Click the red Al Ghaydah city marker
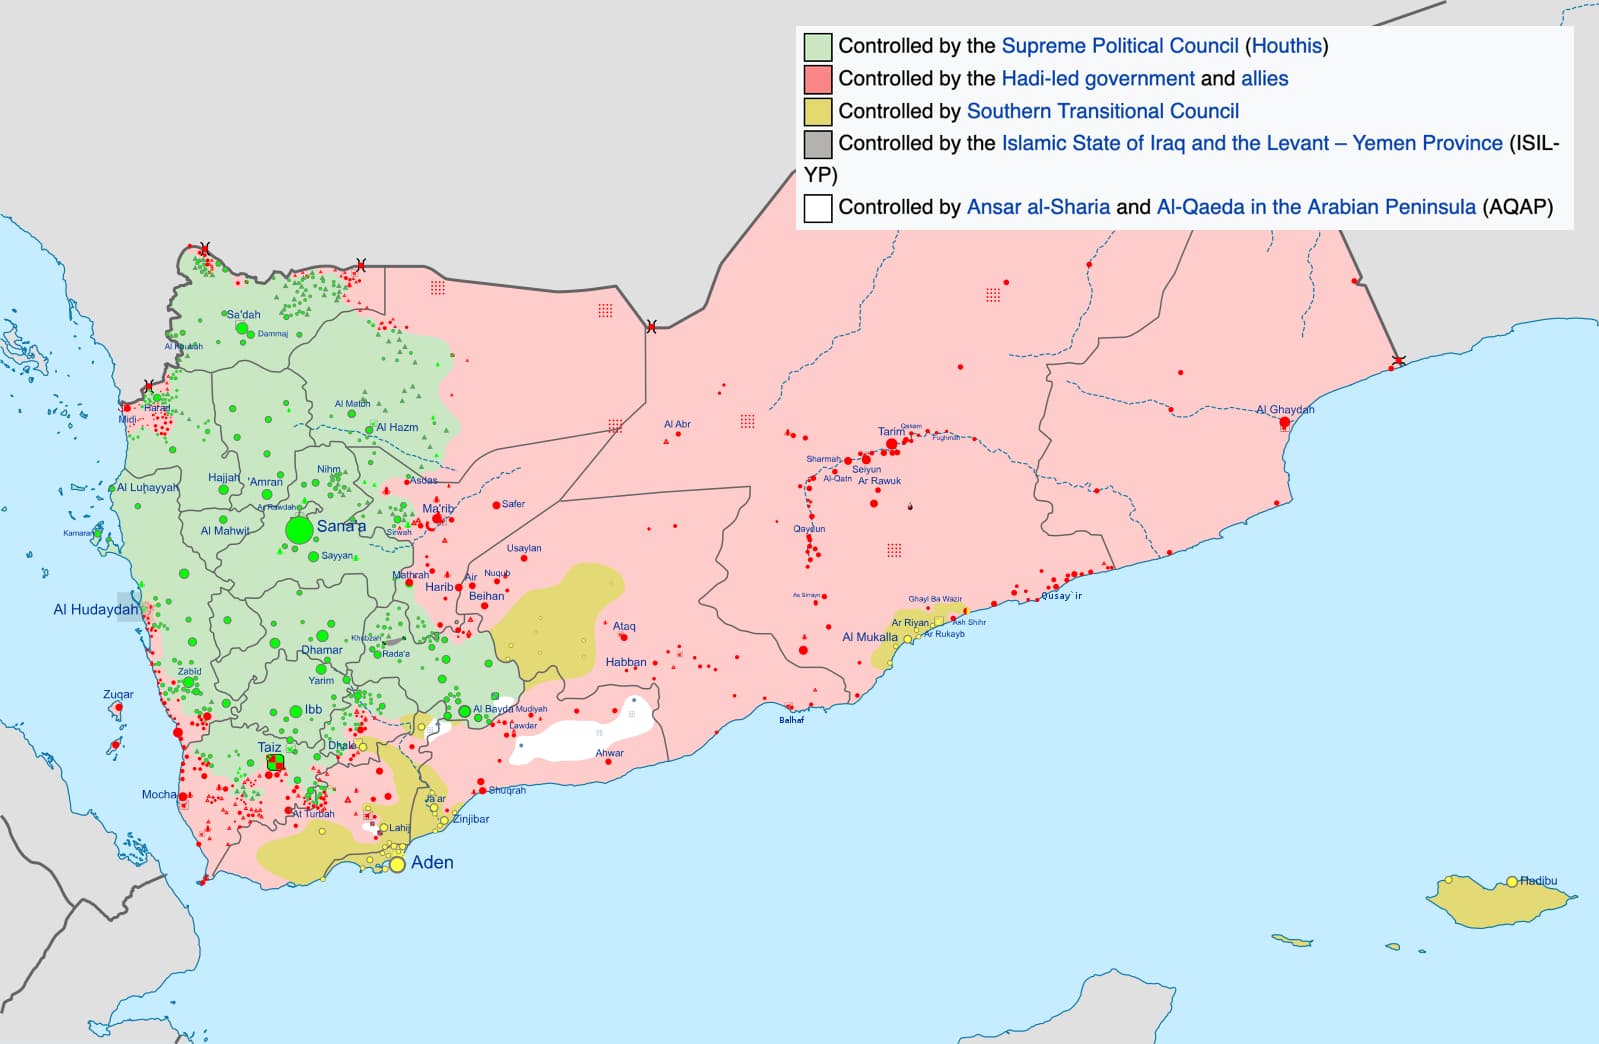 (x=1285, y=423)
